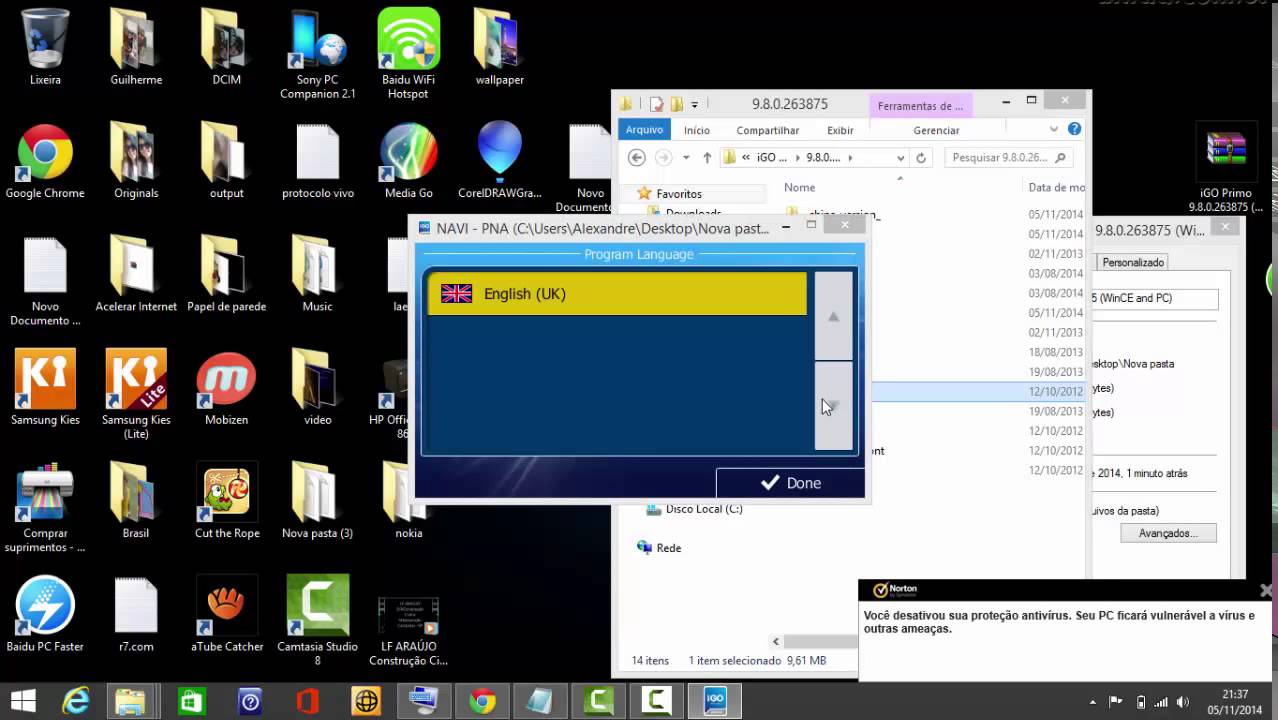Image resolution: width=1278 pixels, height=720 pixels.
Task: Open the DCIM folder on desktop
Action: point(227,47)
